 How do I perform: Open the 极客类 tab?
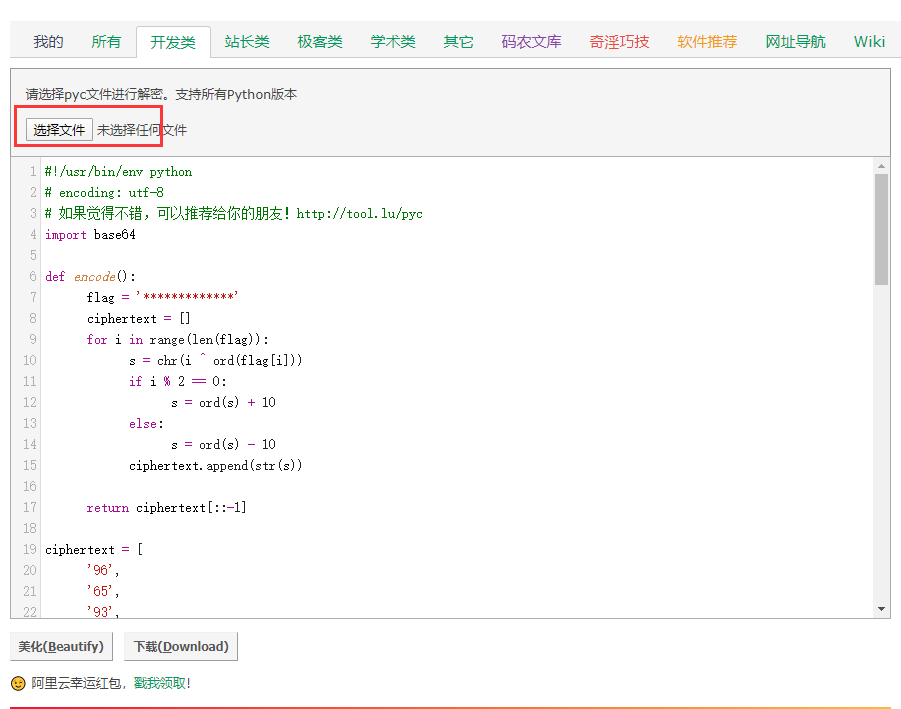[x=319, y=41]
